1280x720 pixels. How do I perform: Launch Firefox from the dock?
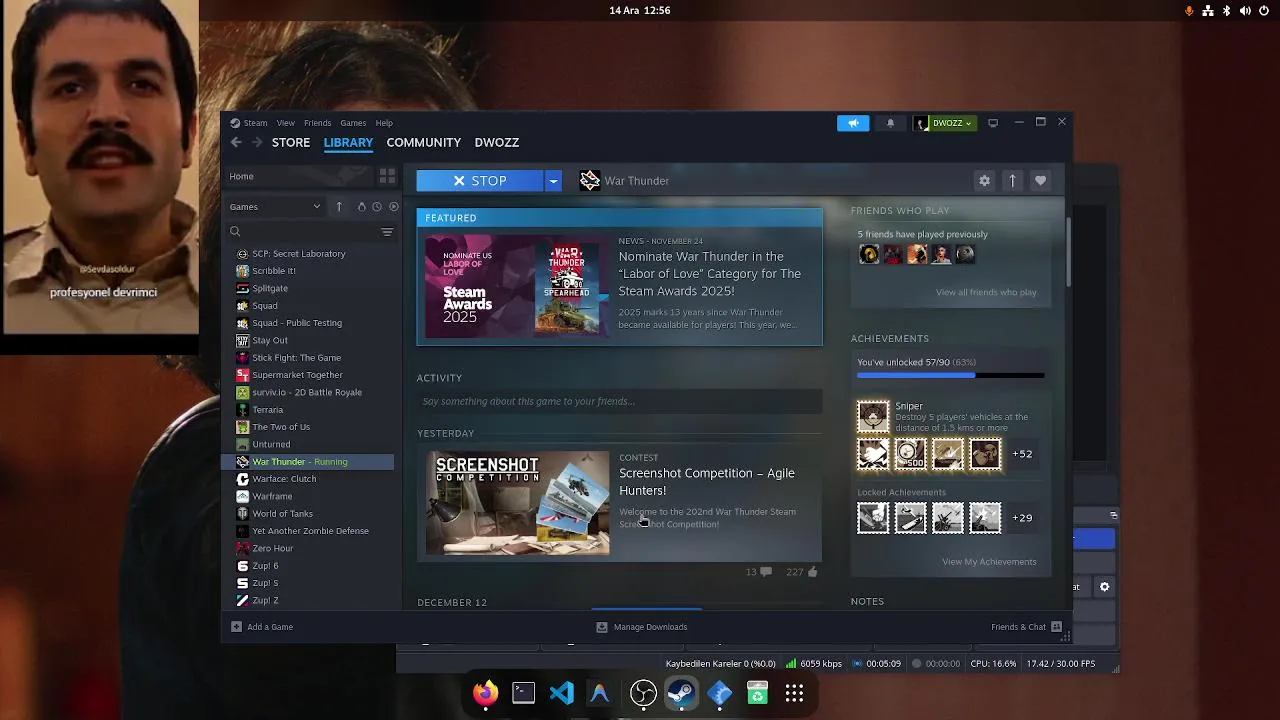485,693
